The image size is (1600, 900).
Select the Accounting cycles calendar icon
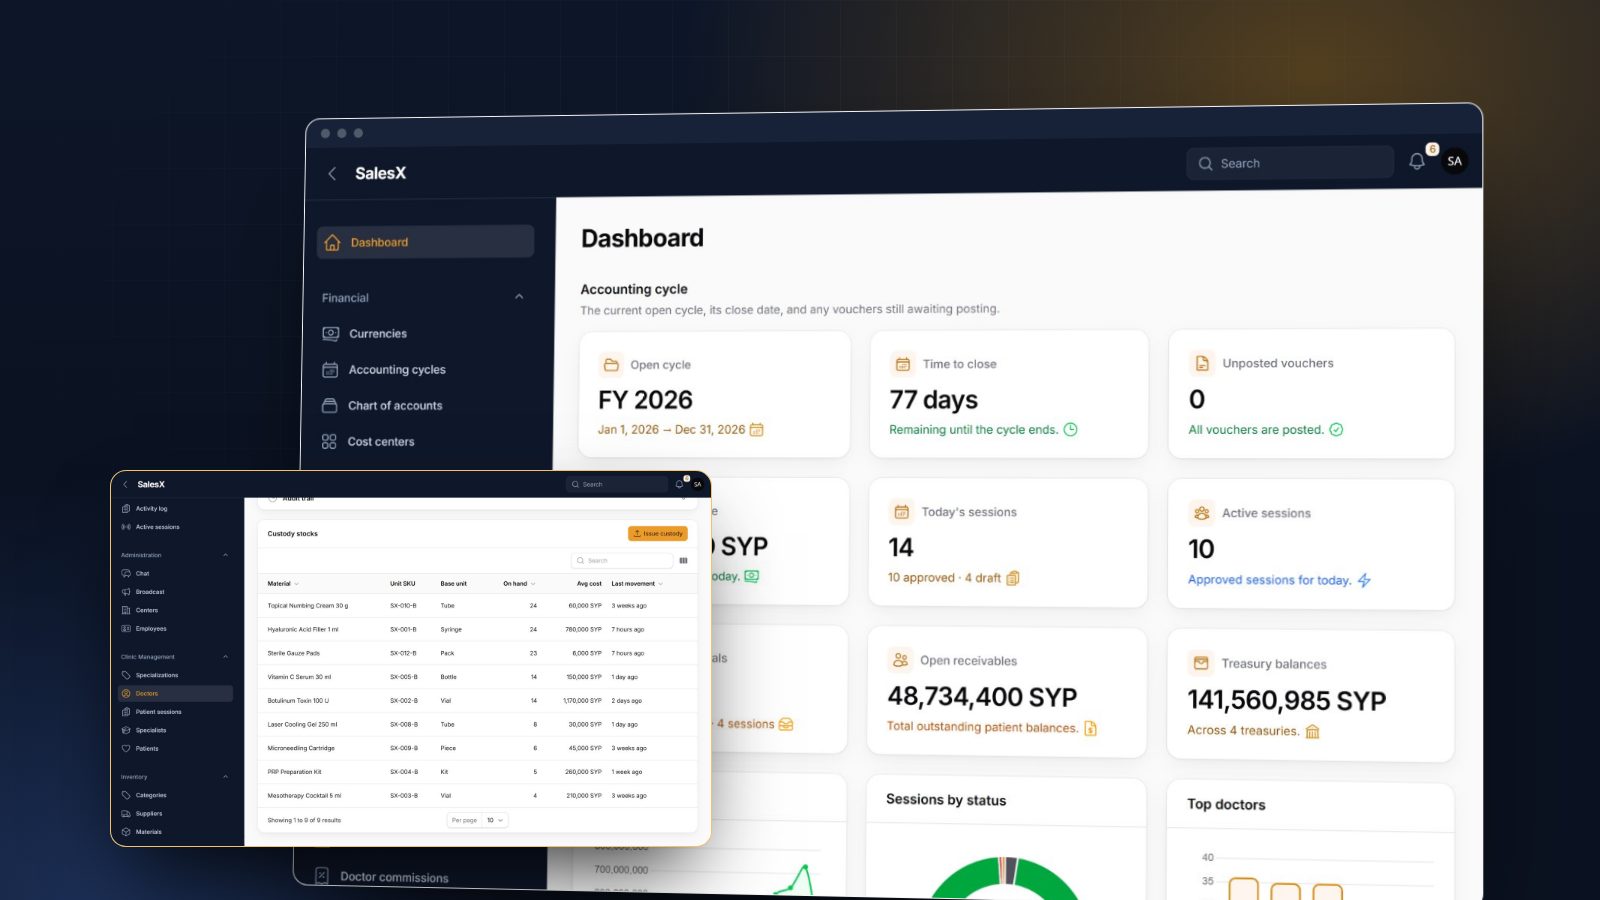tap(330, 370)
